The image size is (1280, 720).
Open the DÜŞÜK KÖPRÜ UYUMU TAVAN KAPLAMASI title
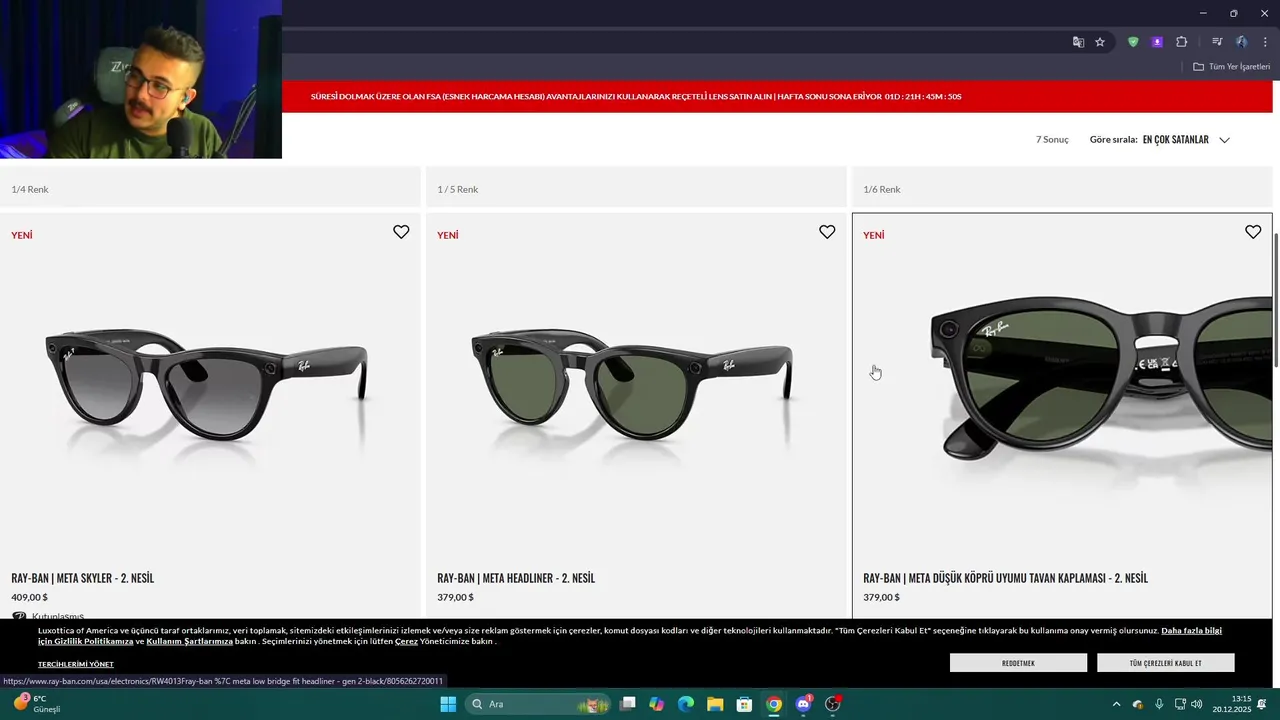(1005, 578)
